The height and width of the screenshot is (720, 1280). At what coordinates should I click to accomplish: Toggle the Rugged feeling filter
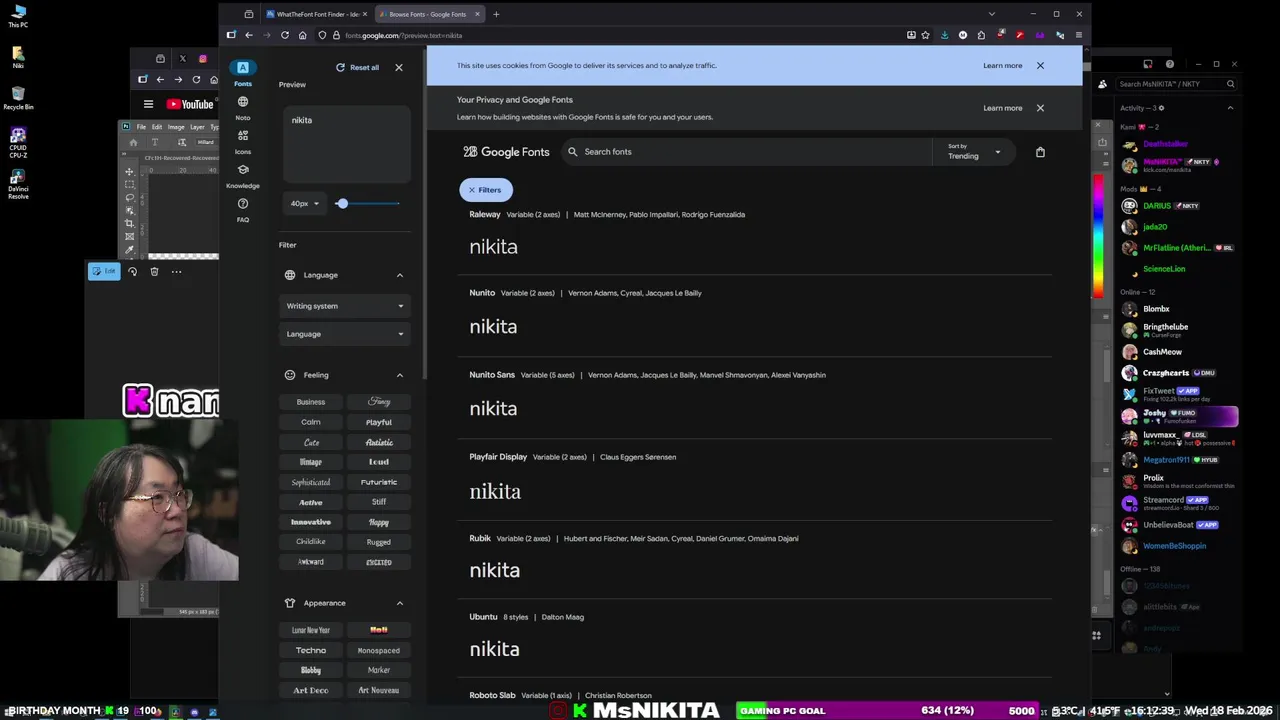(379, 542)
